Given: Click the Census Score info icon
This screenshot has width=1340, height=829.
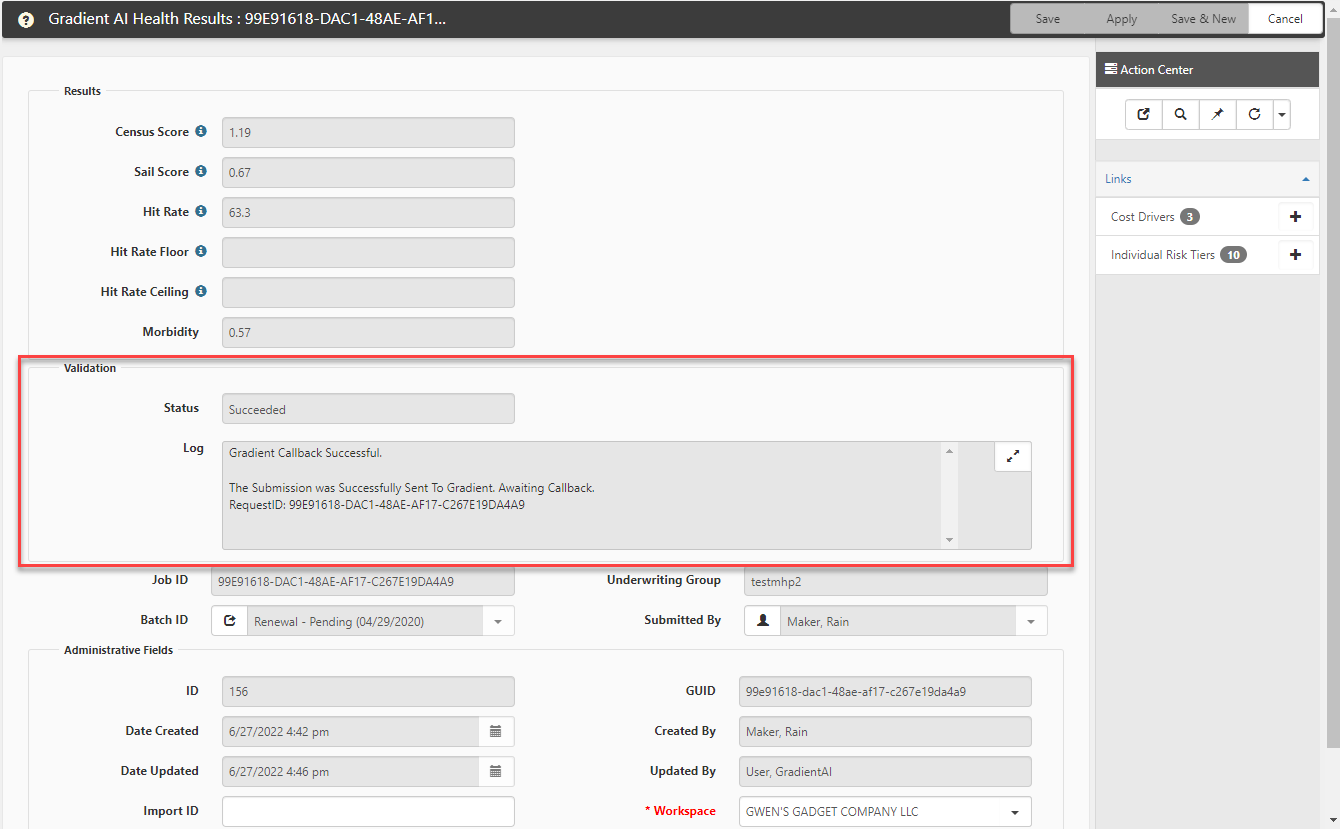Looking at the screenshot, I should (x=201, y=132).
